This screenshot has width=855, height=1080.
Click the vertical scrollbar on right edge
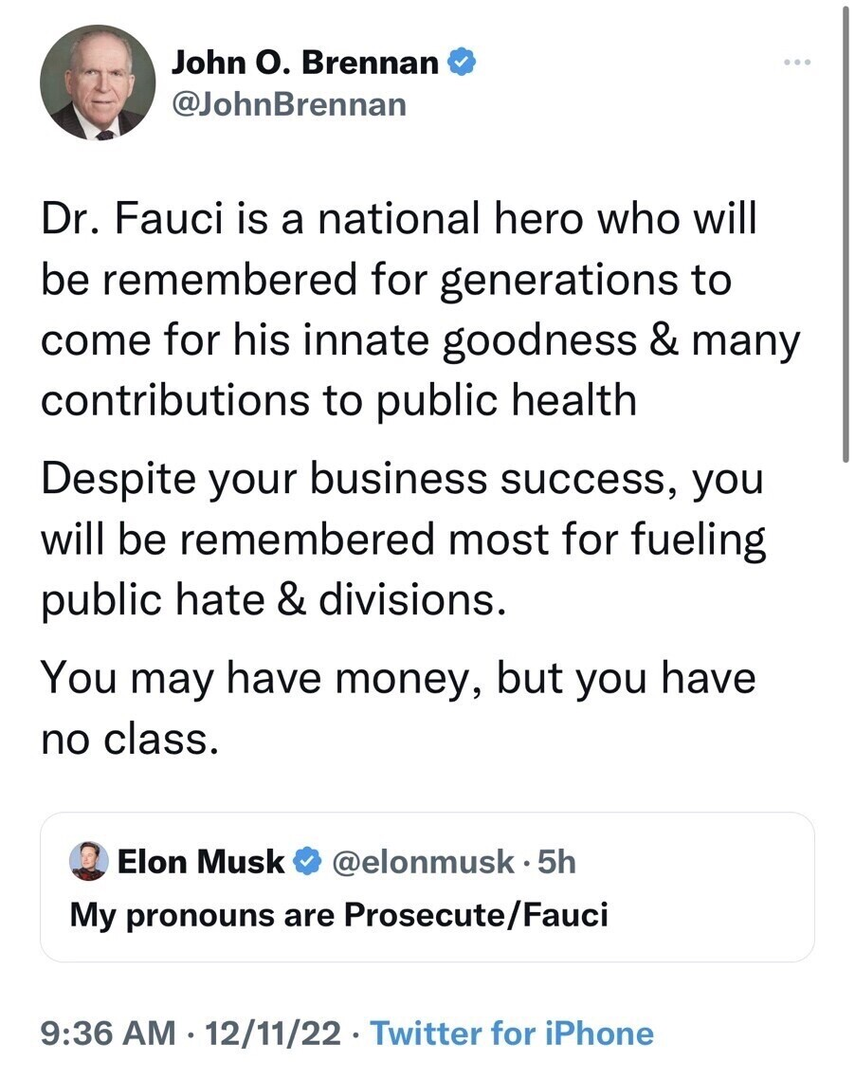click(x=848, y=300)
